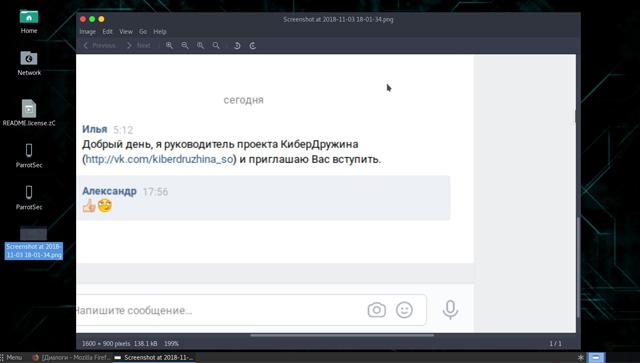The width and height of the screenshot is (640, 363).
Task: Click the 17:56 message timestamp
Action: coord(155,192)
